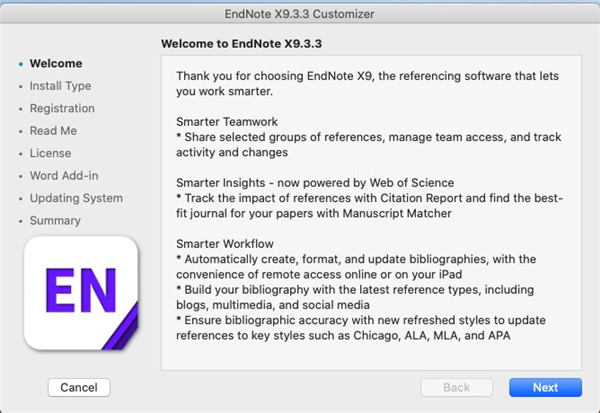
Task: Select the Welcome step in sidebar
Action: click(56, 63)
